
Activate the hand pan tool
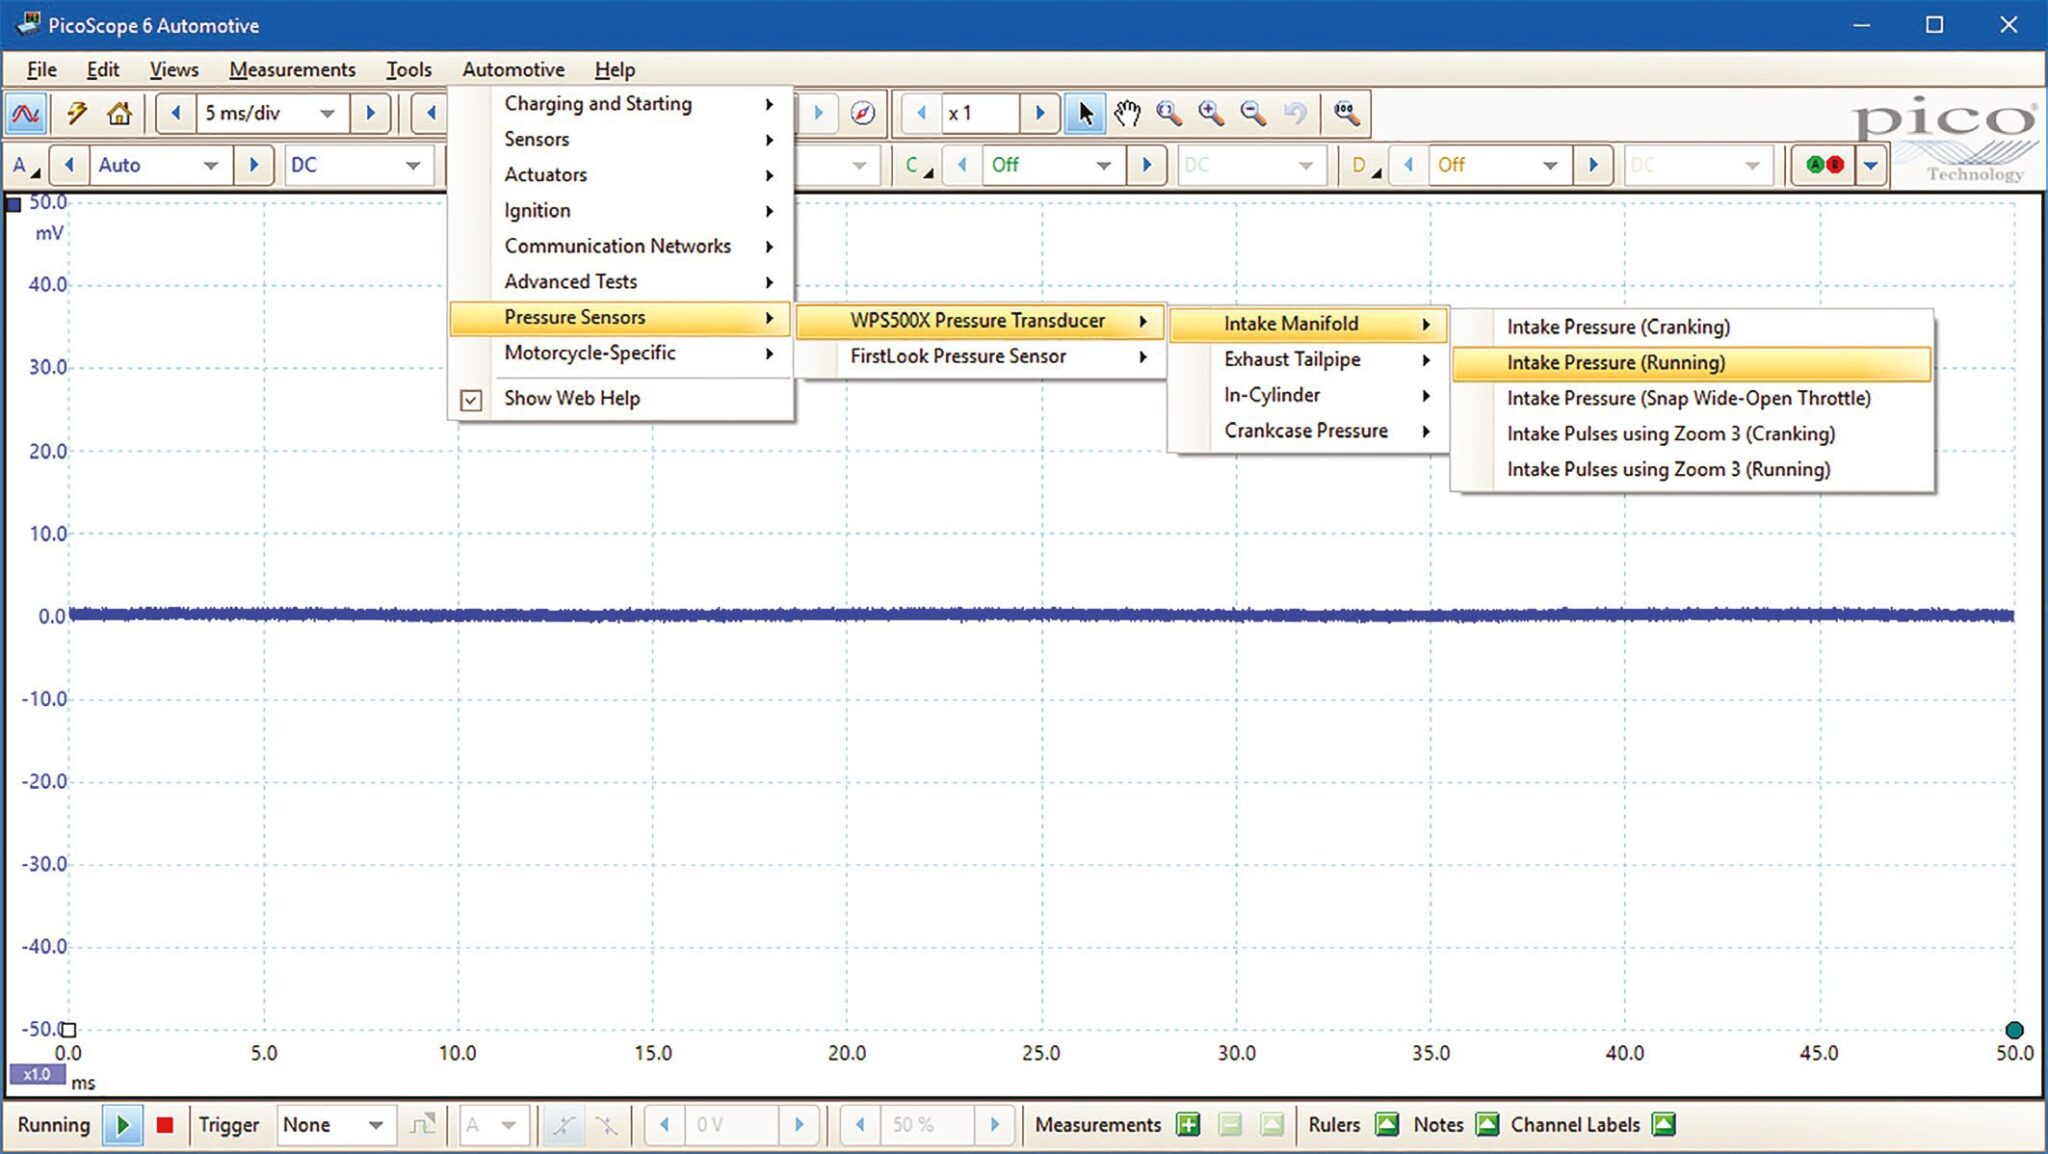[1127, 113]
